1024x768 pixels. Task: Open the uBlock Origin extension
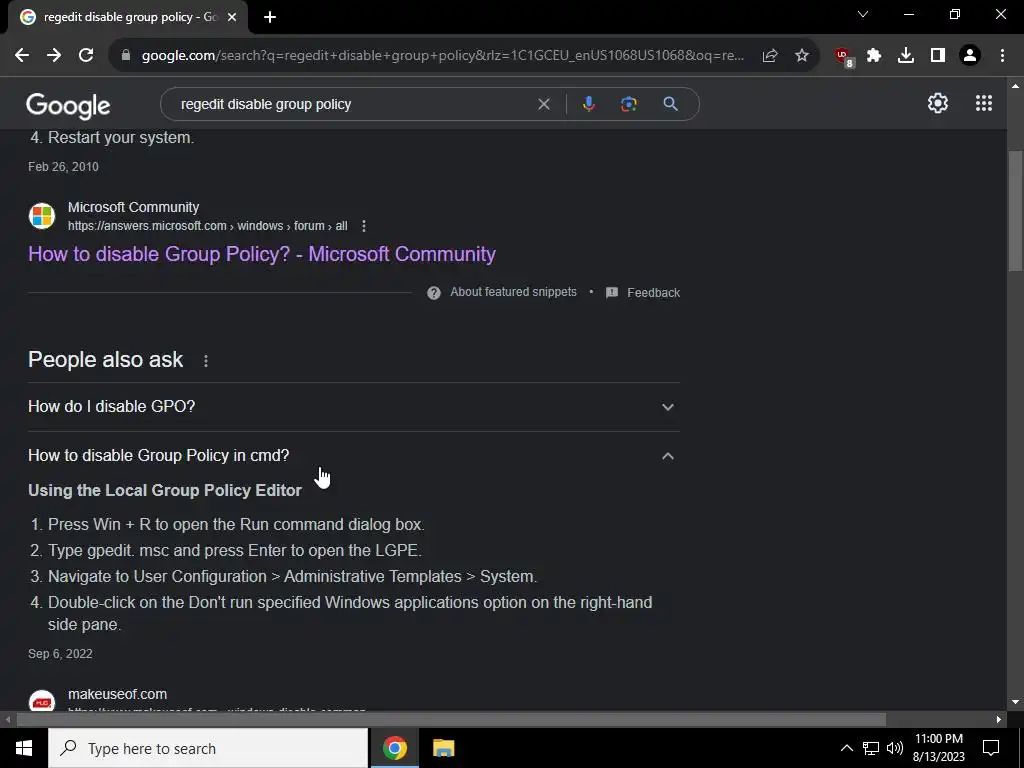[x=844, y=57]
